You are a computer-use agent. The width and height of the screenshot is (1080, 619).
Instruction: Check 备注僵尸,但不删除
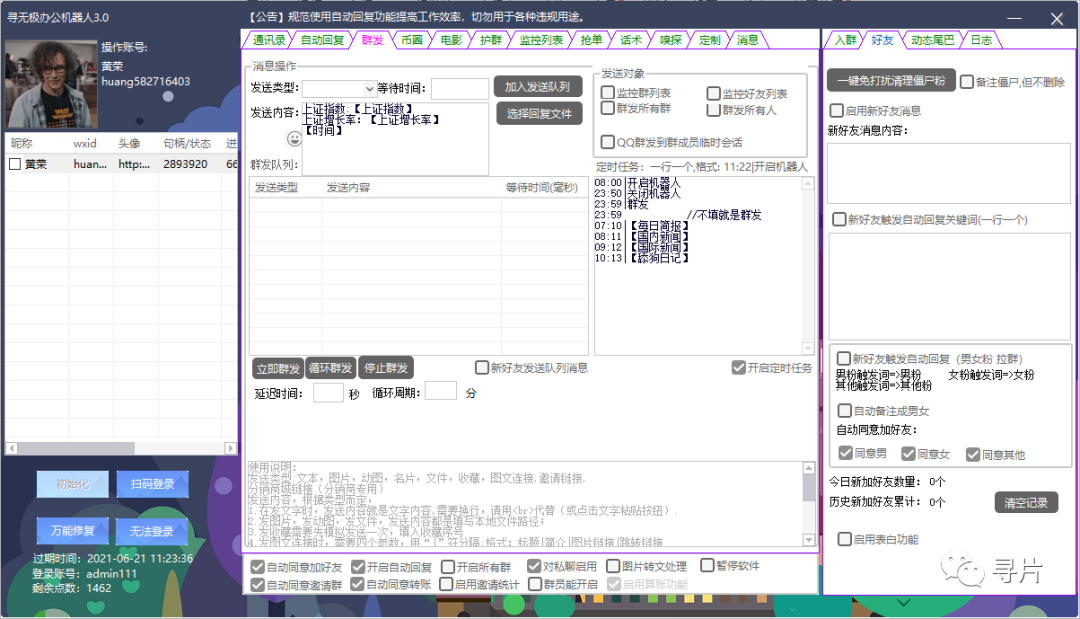pyautogui.click(x=966, y=81)
